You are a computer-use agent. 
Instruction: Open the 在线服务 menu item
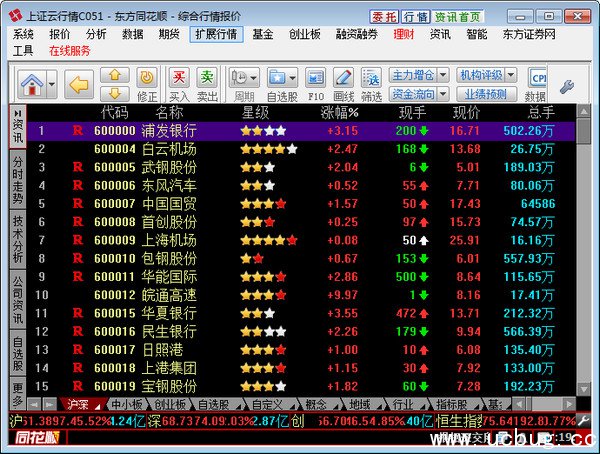[x=69, y=50]
